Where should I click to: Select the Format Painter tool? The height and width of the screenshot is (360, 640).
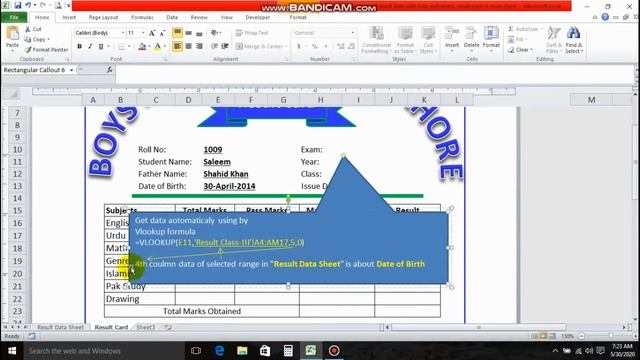coord(46,49)
